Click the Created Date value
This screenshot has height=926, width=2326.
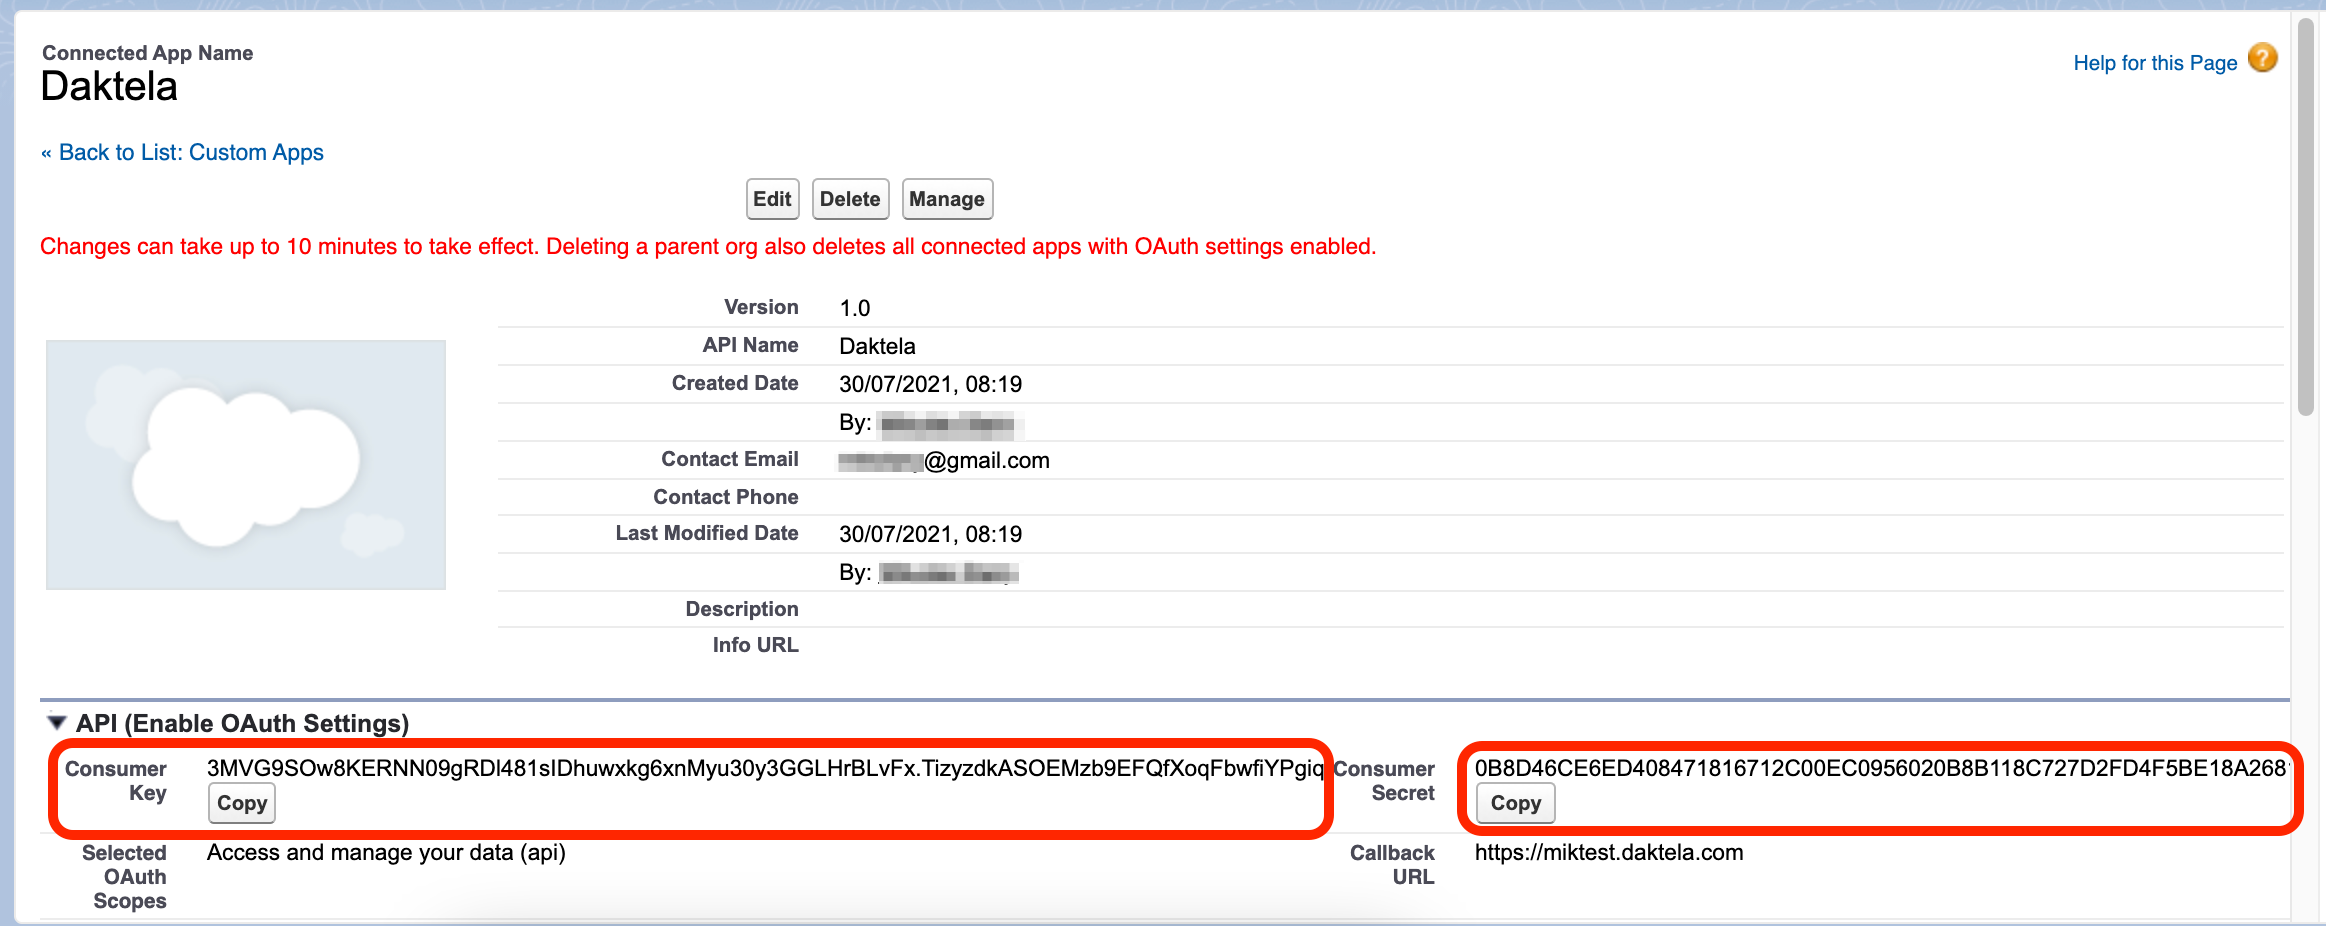click(x=930, y=383)
